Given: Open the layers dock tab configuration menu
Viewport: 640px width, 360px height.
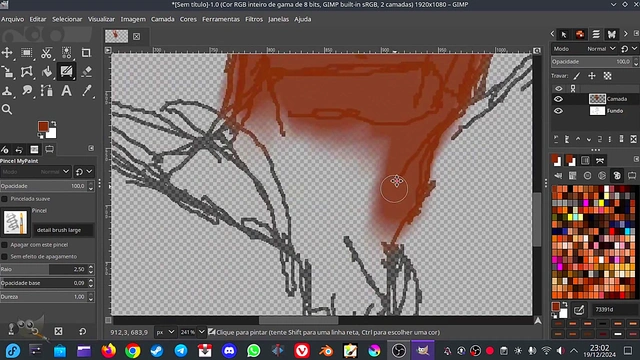Looking at the screenshot, I should click(636, 33).
